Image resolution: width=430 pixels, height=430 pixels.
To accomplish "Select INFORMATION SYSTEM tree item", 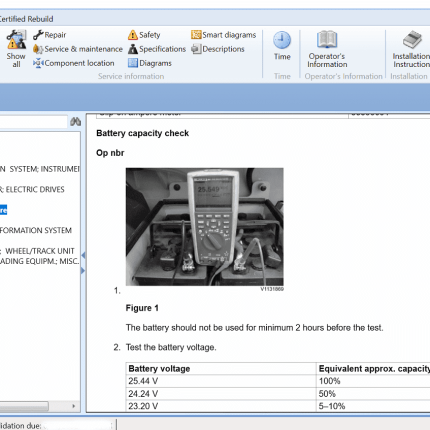I will click(x=36, y=230).
